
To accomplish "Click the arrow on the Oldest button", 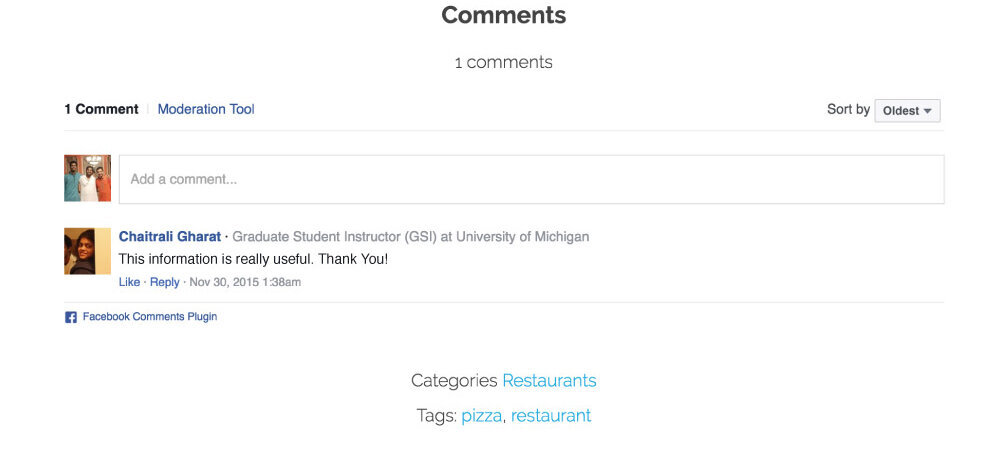I will (928, 111).
